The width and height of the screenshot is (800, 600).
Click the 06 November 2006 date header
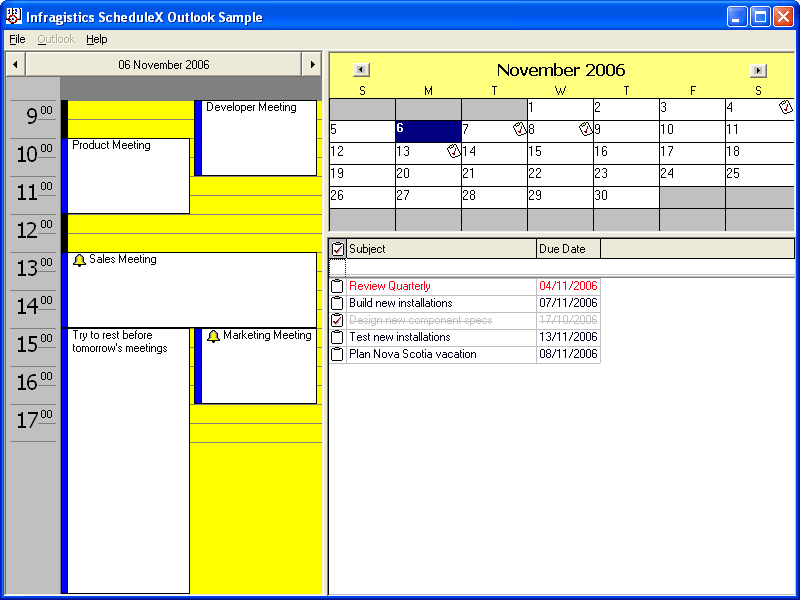164,65
